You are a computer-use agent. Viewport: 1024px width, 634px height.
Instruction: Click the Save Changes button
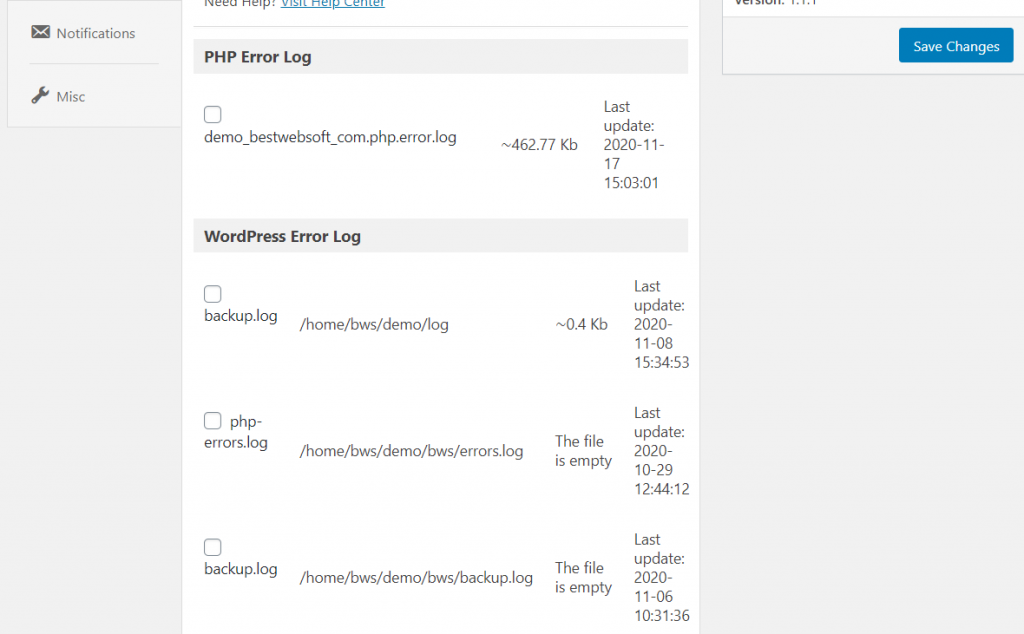[x=955, y=45]
